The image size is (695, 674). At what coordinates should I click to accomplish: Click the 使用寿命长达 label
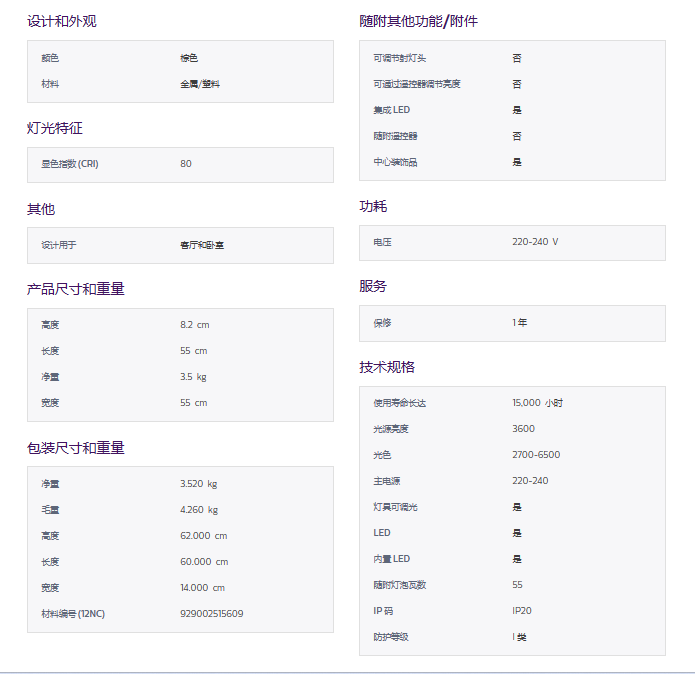coord(400,403)
